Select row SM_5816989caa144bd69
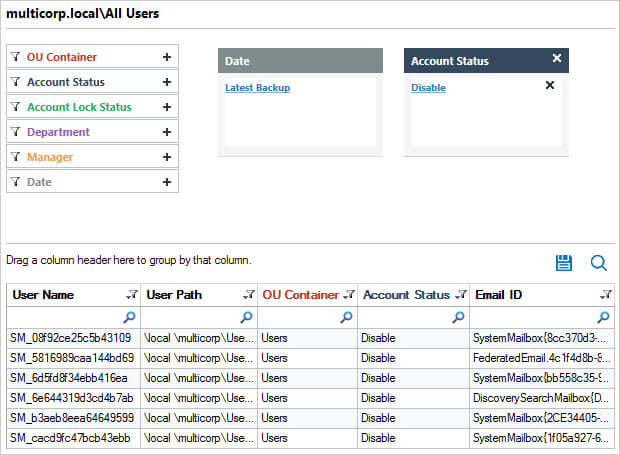This screenshot has width=620, height=455. click(71, 357)
